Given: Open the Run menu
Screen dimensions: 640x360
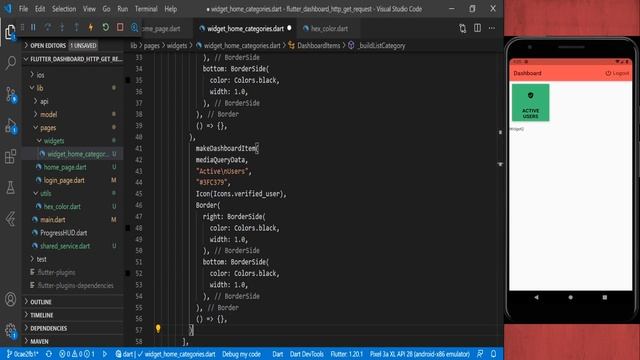Looking at the screenshot, I should (x=122, y=9).
